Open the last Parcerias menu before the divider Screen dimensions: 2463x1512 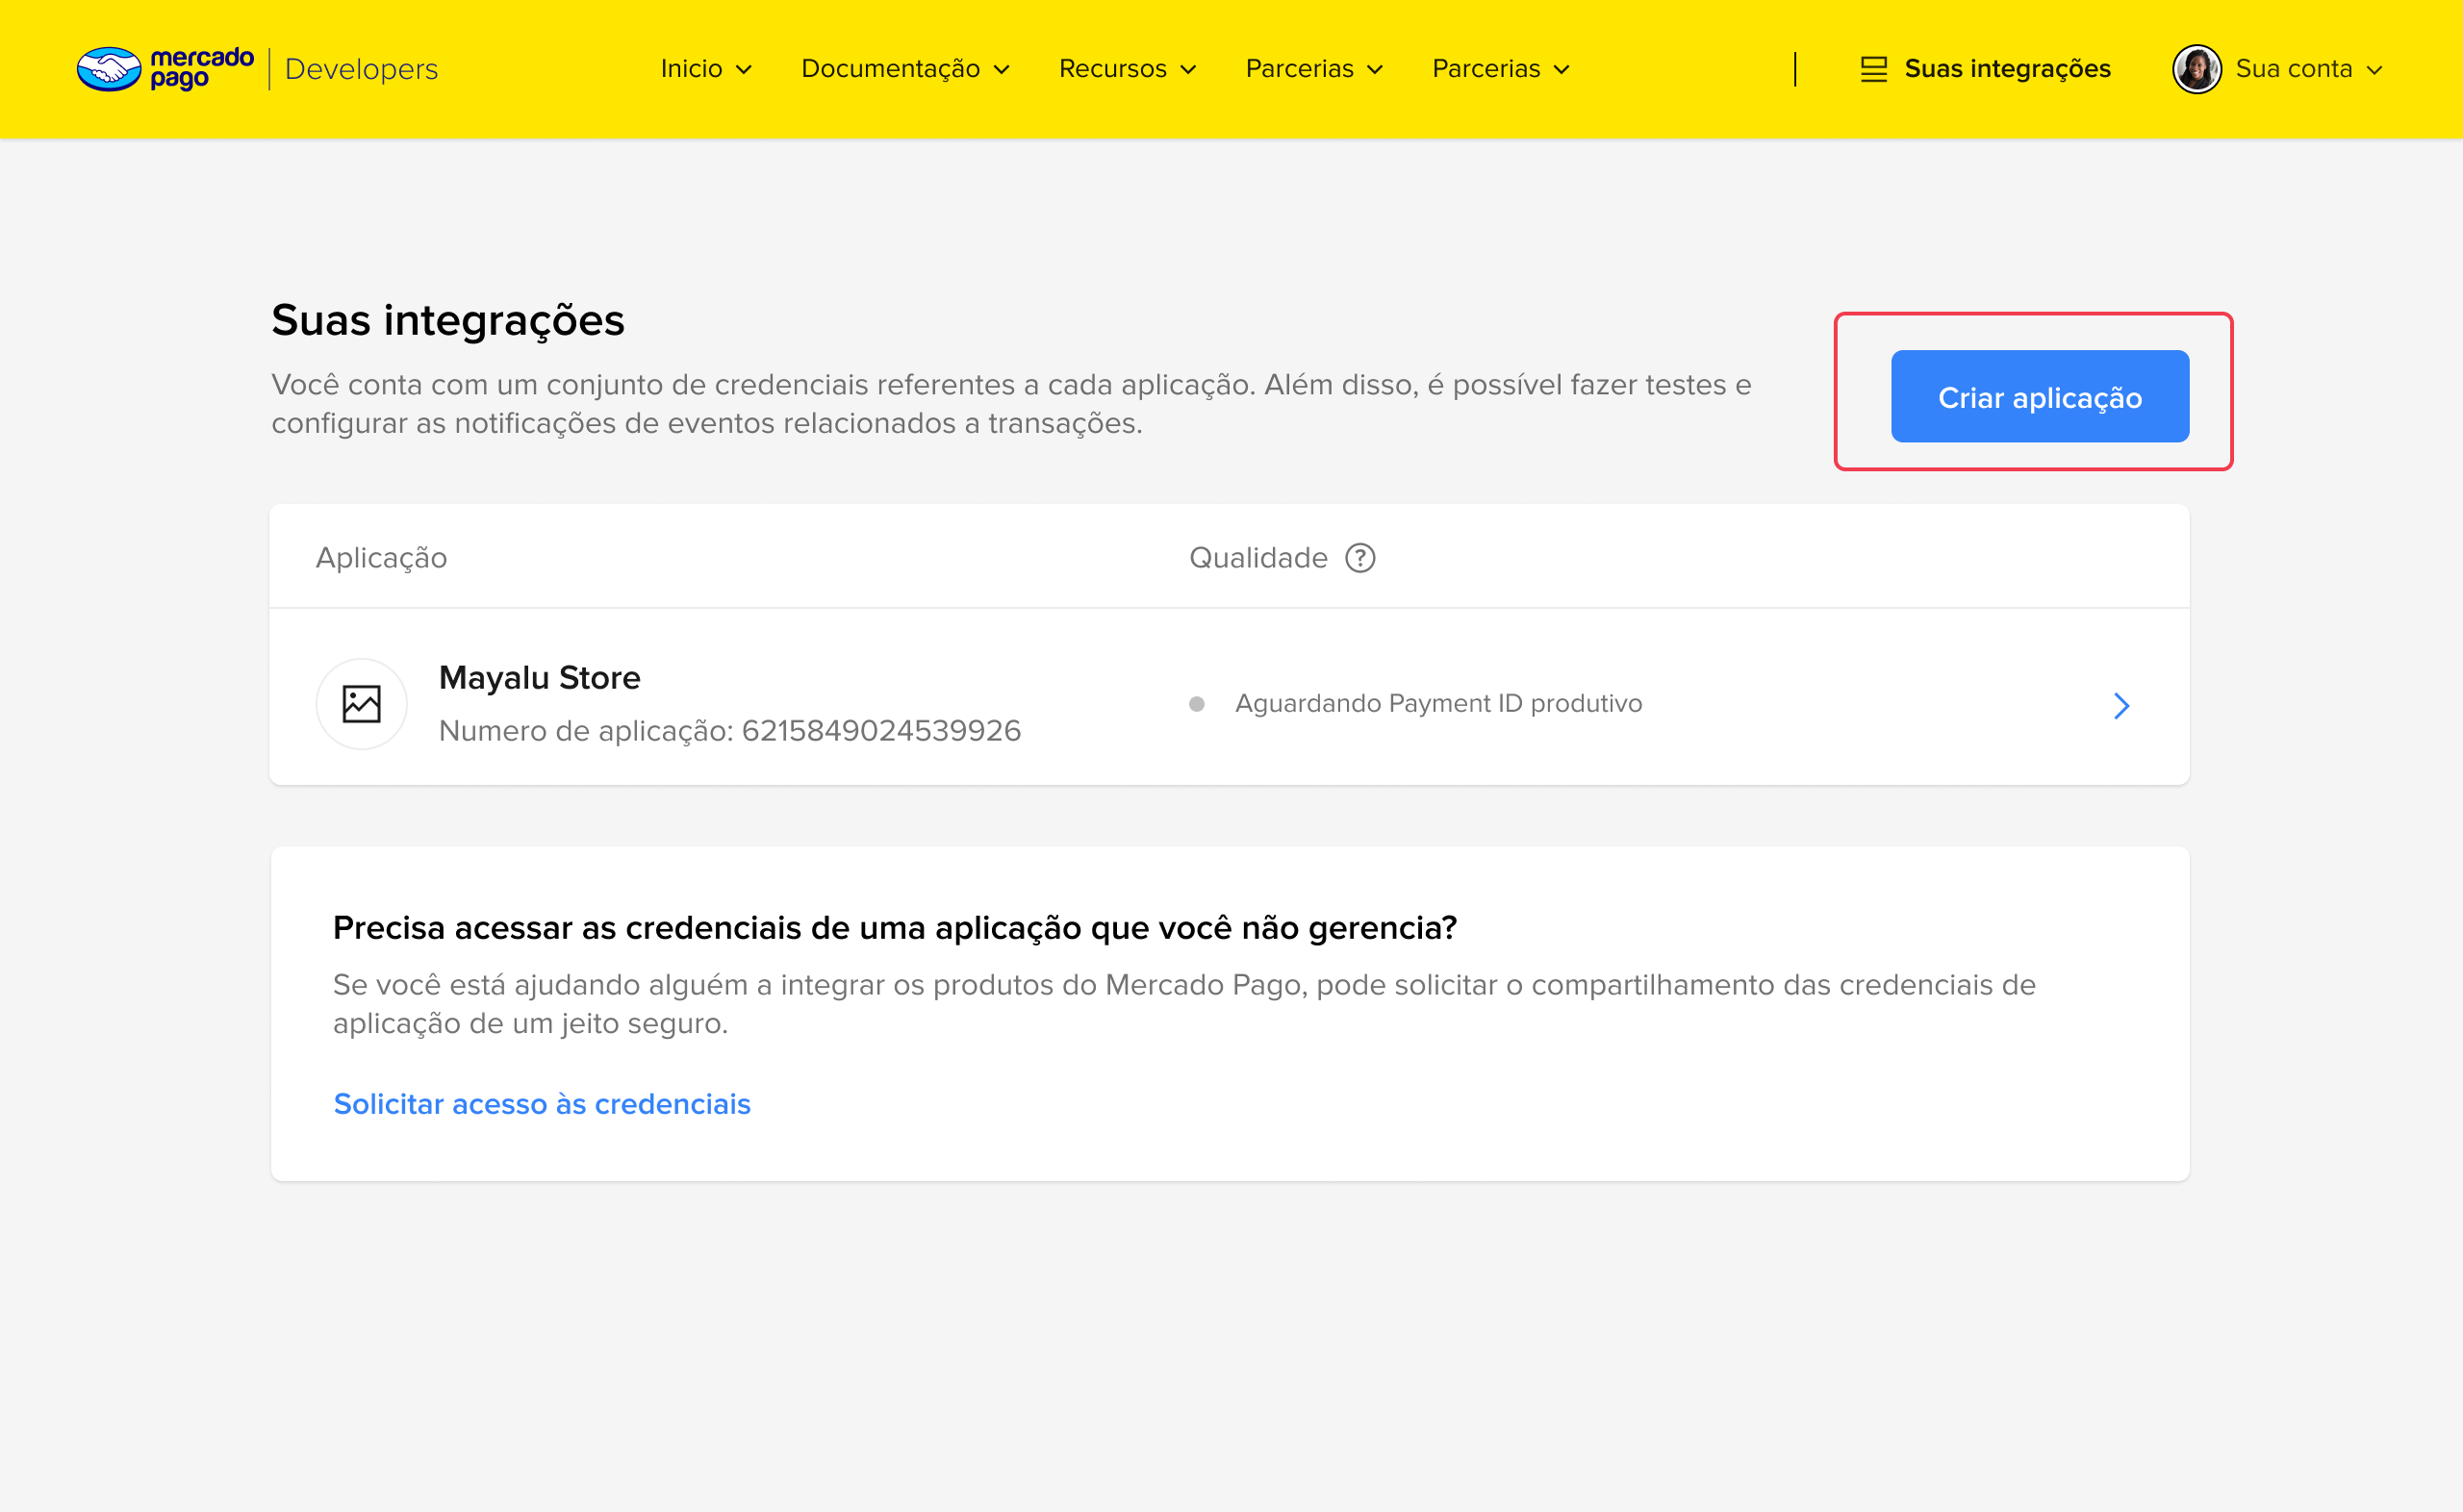(x=1501, y=69)
